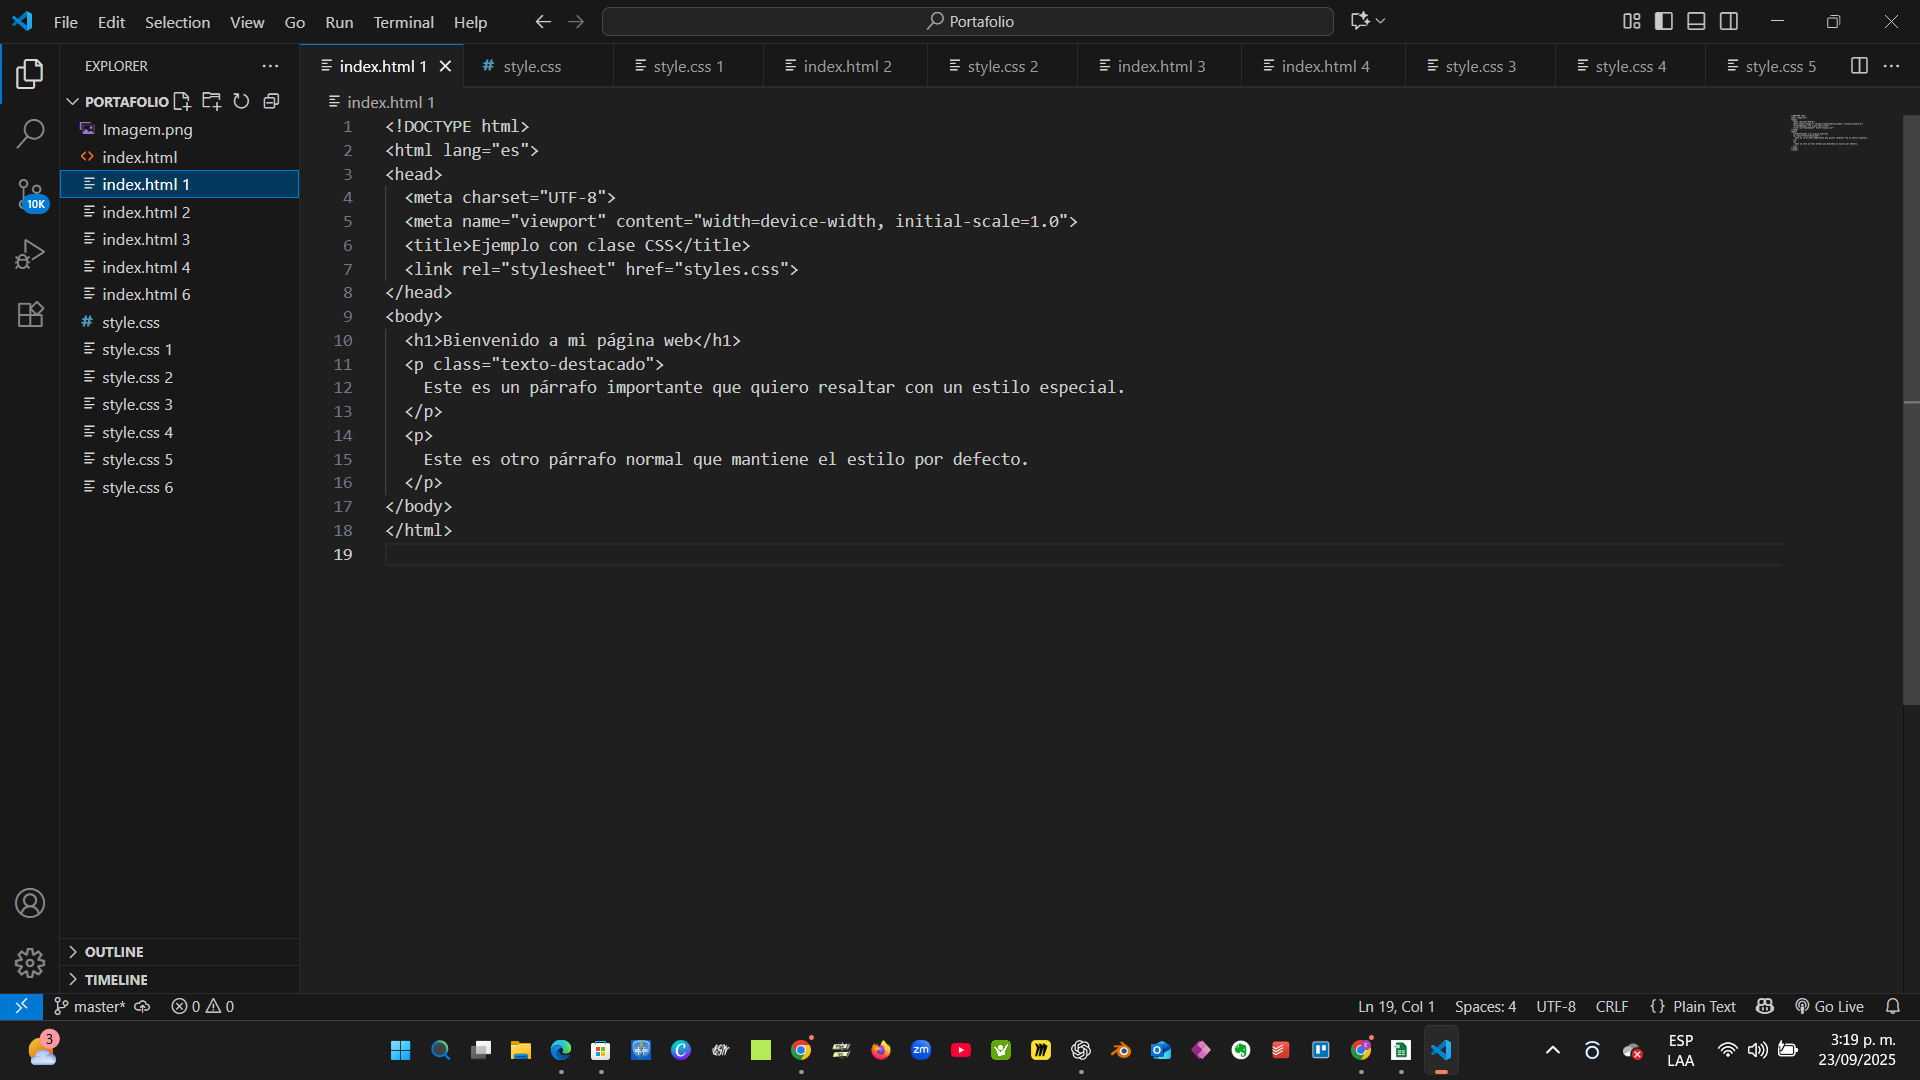Open the Accounts menu icon

[x=30, y=903]
